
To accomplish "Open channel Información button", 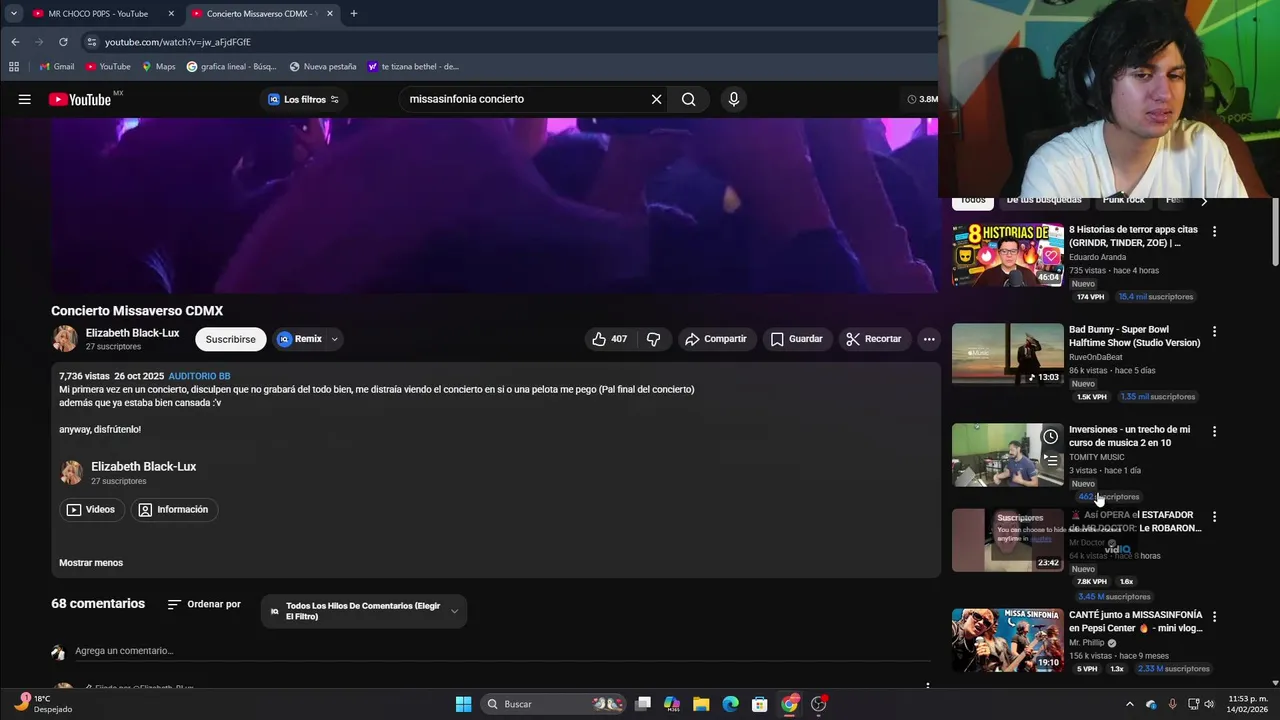I will point(174,510).
